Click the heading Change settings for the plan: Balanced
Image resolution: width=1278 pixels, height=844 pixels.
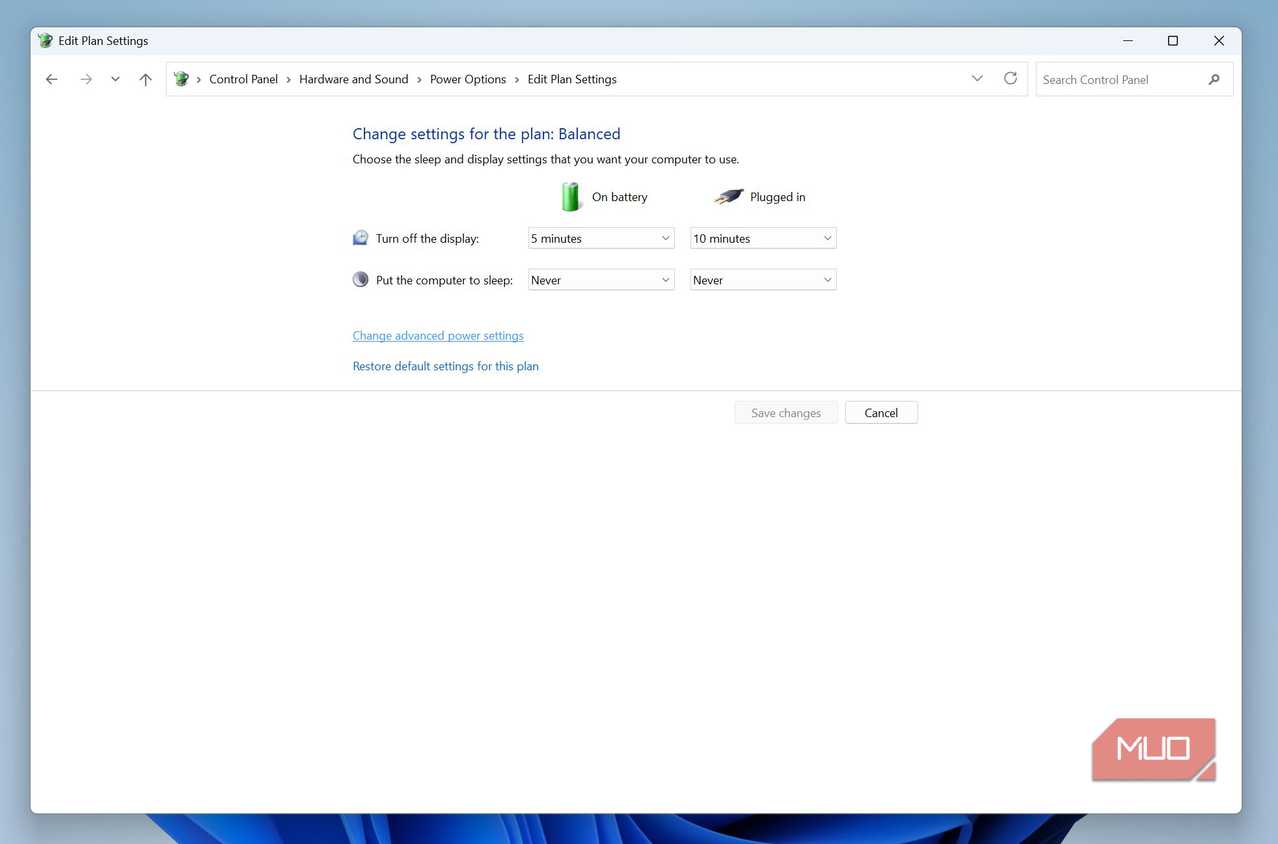tap(486, 134)
